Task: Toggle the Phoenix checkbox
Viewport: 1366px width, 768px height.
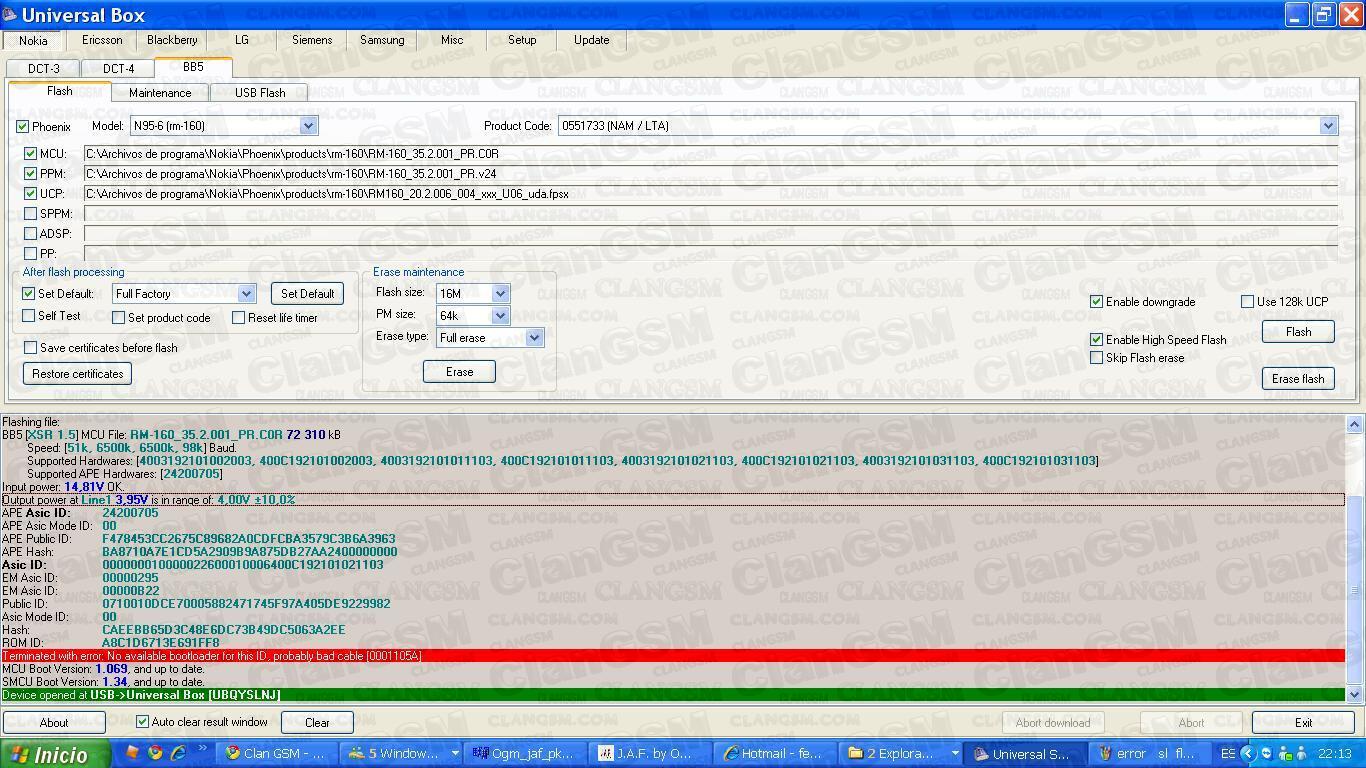Action: click(x=22, y=127)
